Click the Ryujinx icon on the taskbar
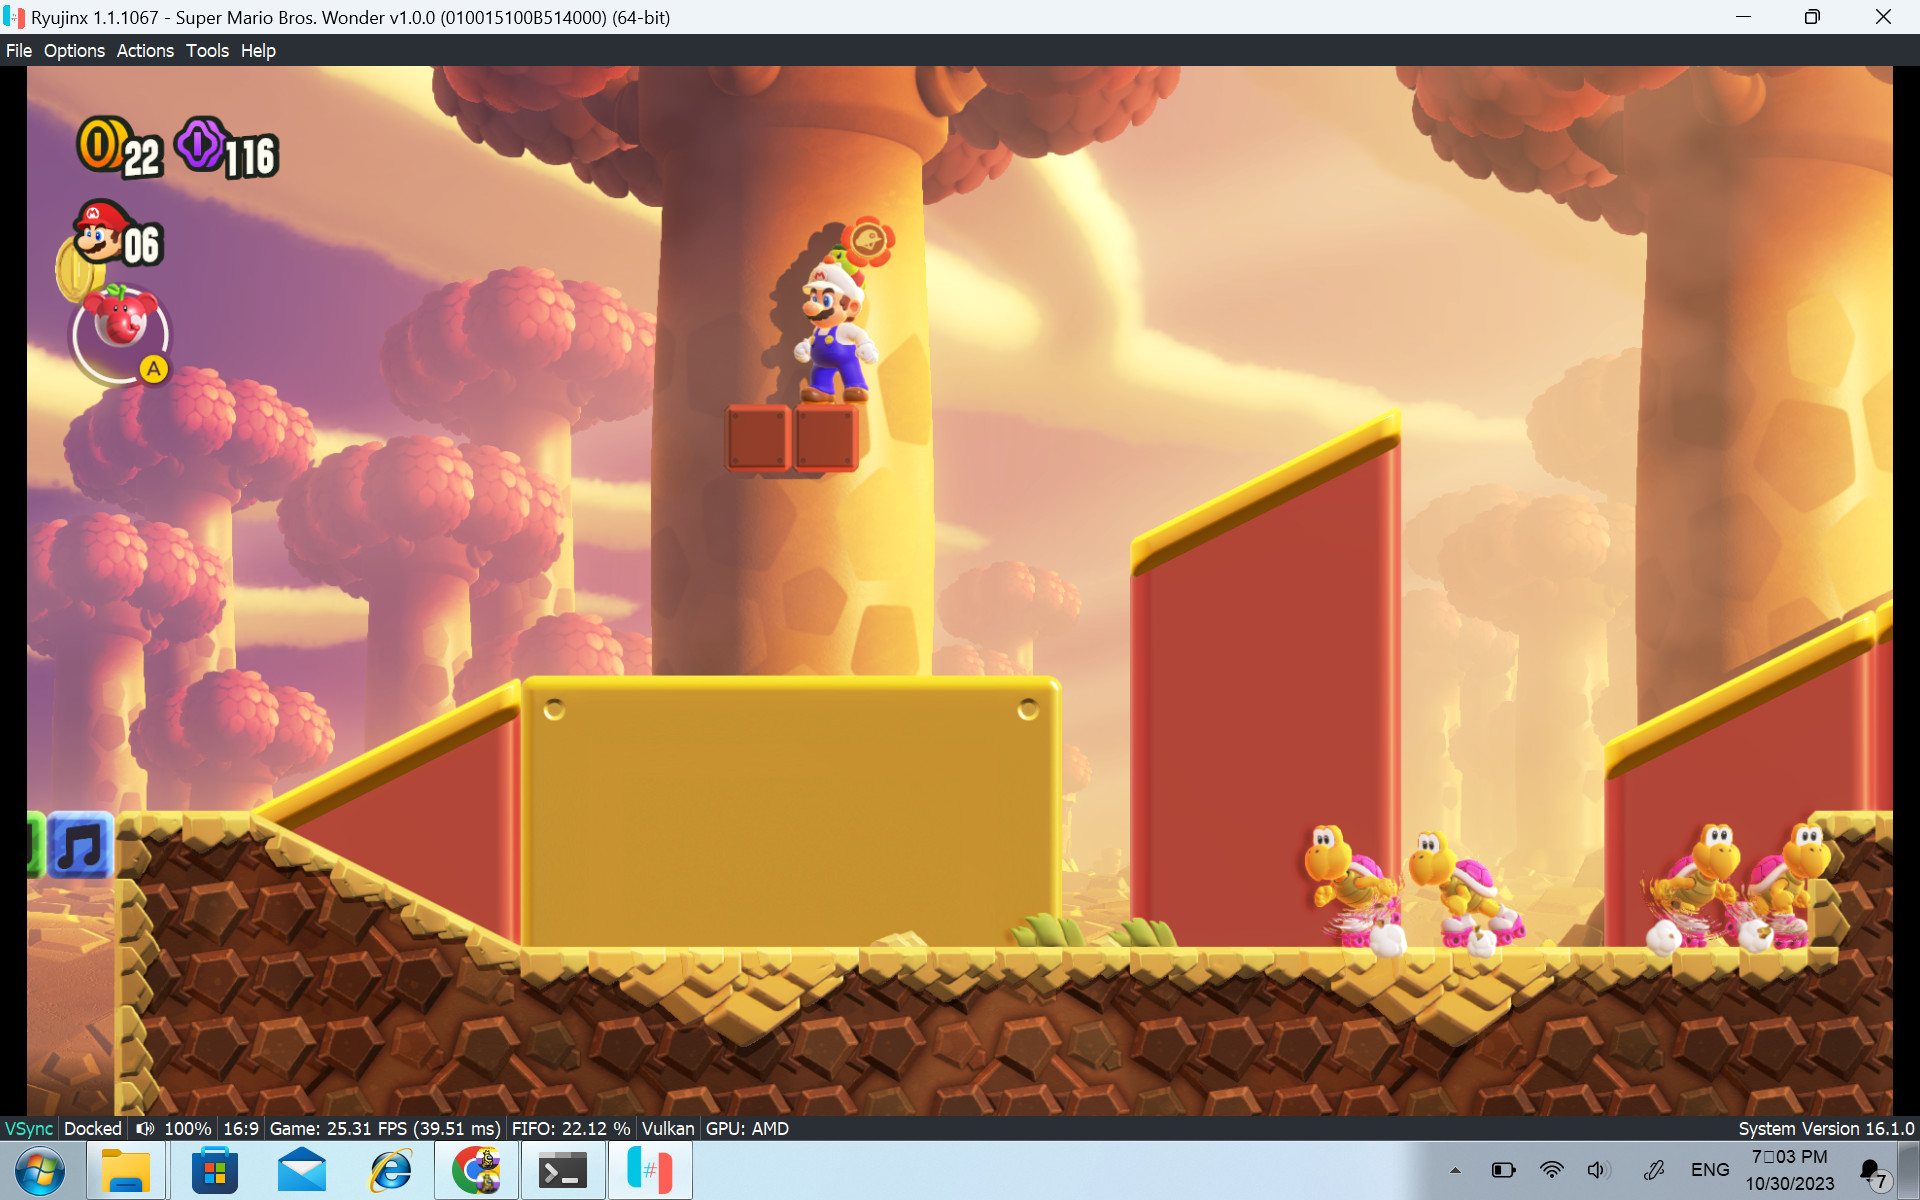This screenshot has width=1920, height=1200. point(650,1169)
